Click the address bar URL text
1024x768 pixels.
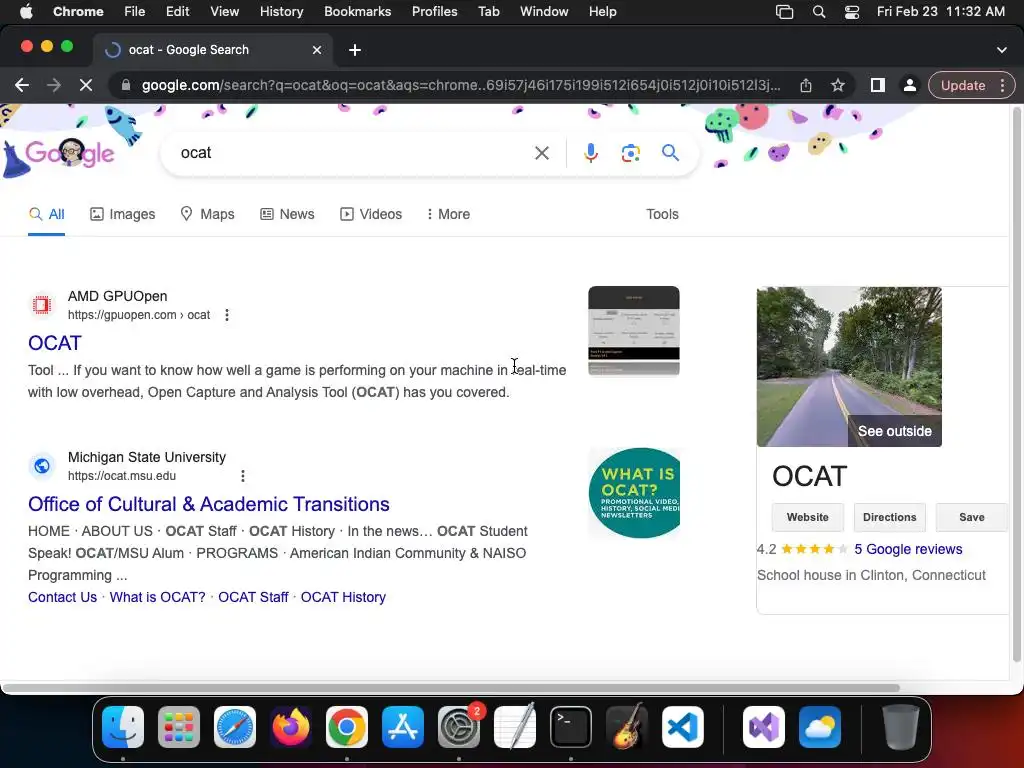click(461, 86)
